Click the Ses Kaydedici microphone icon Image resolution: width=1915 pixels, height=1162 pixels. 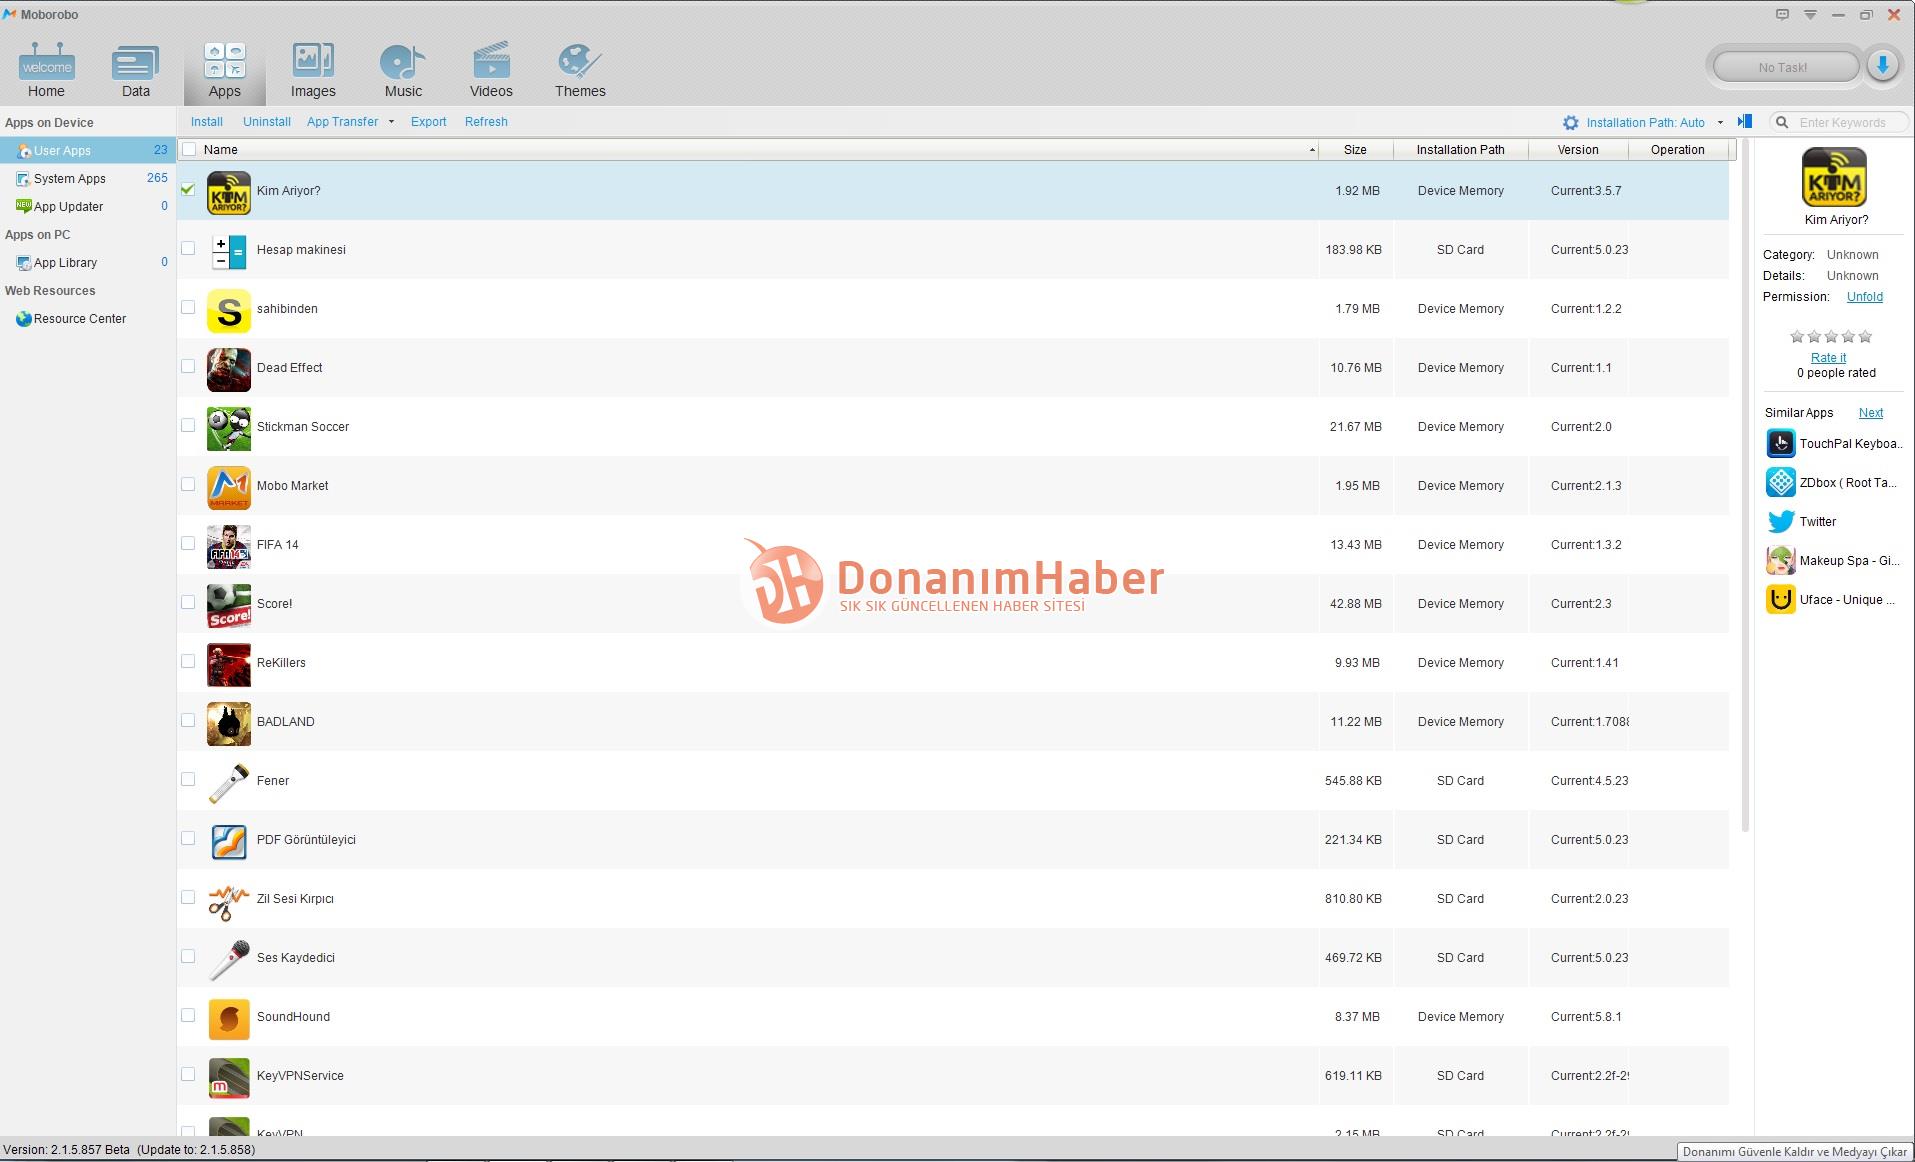click(229, 960)
